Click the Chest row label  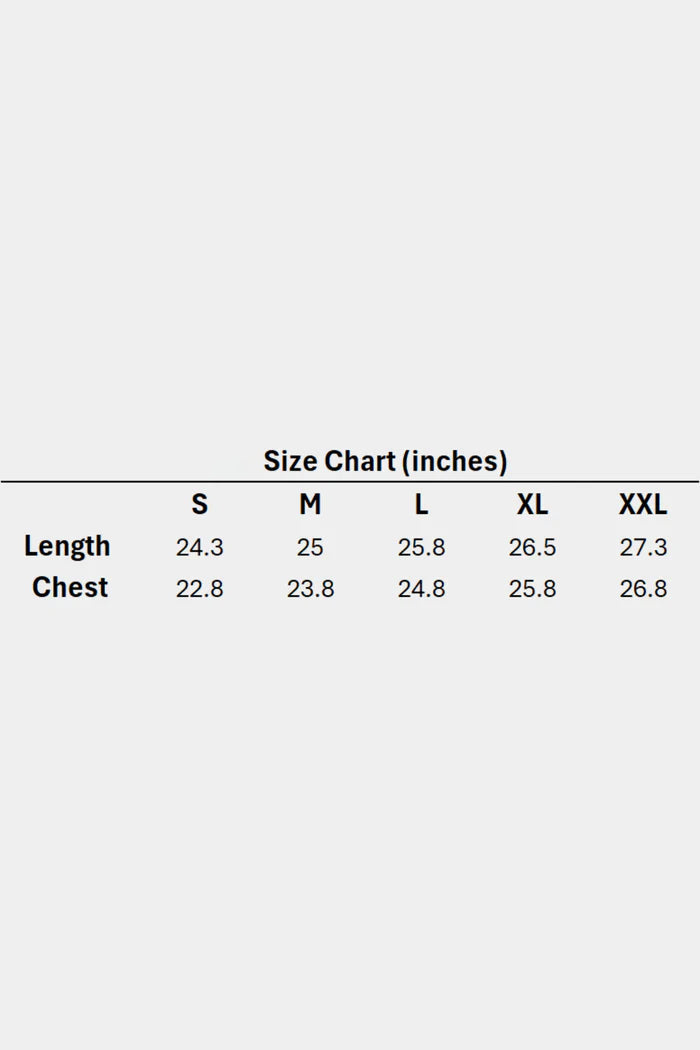[70, 587]
